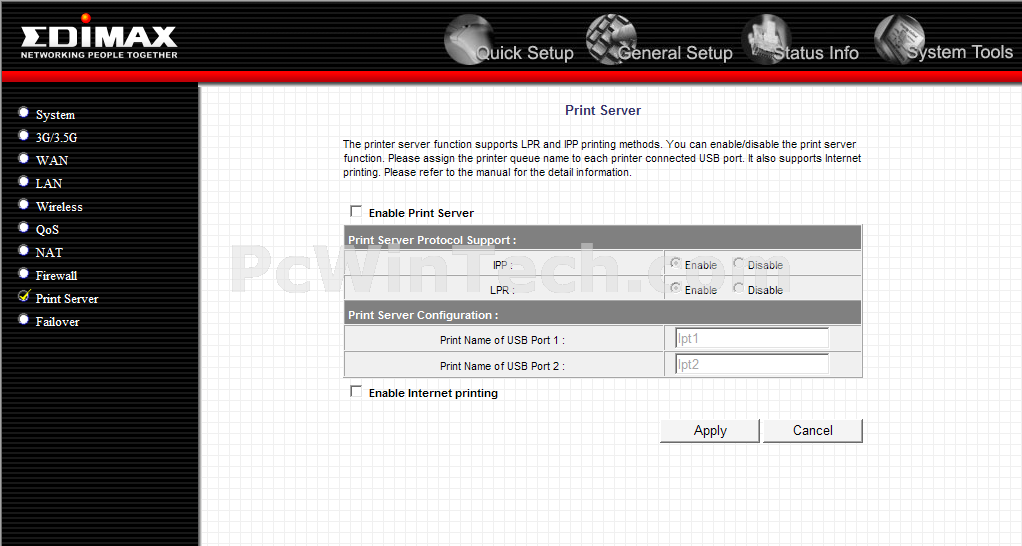
Task: Select the NAT bullet in sidebar
Action: (23, 250)
